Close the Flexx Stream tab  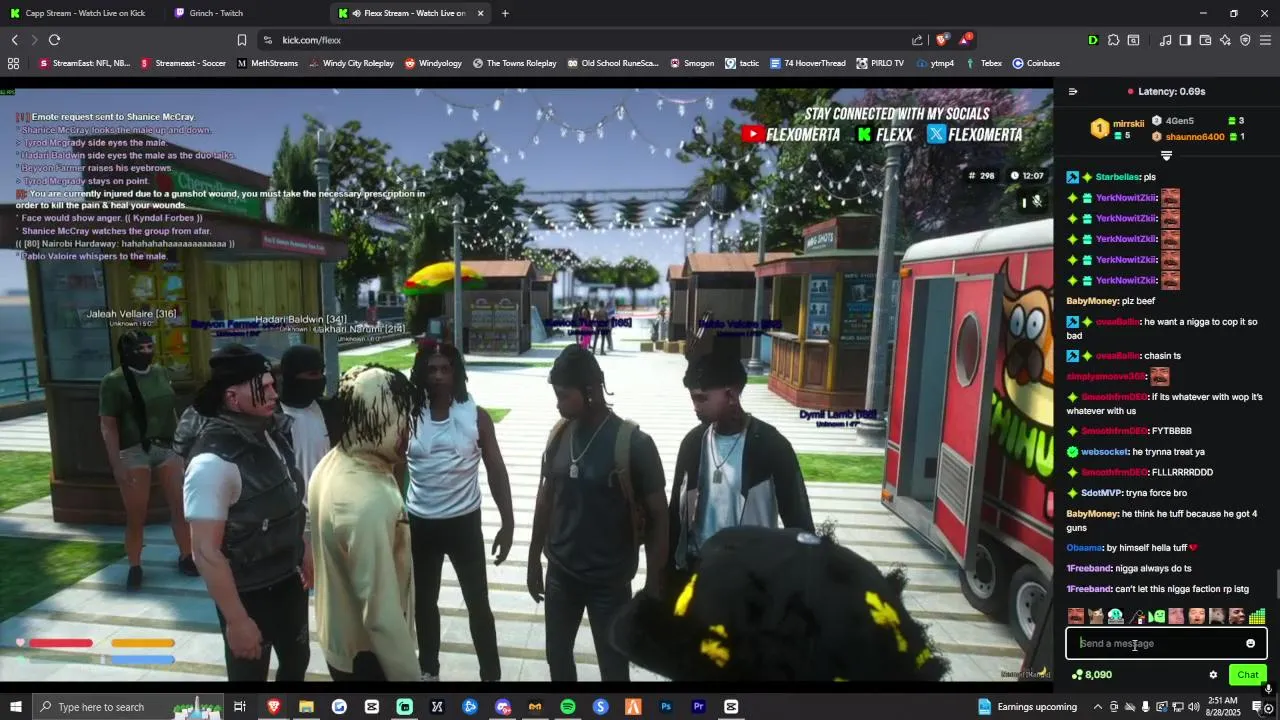click(480, 13)
